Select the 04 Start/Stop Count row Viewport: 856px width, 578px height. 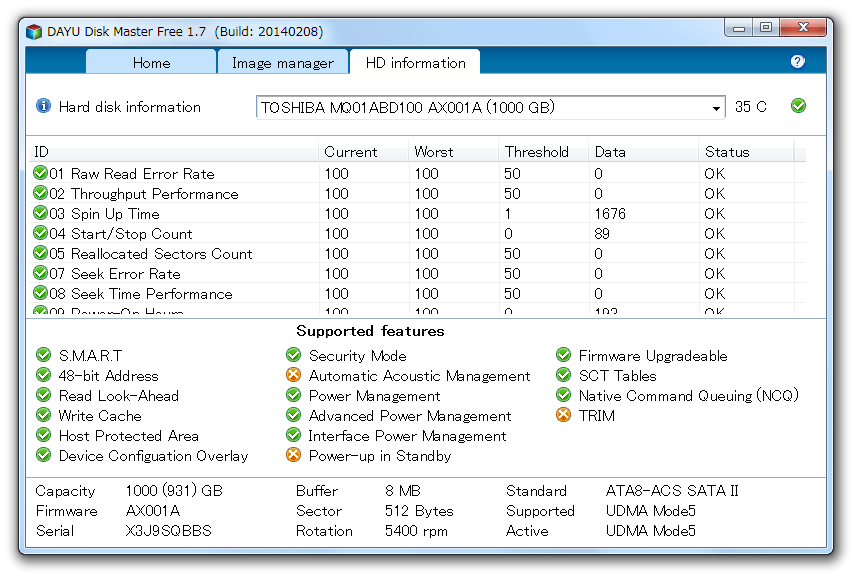tap(418, 234)
